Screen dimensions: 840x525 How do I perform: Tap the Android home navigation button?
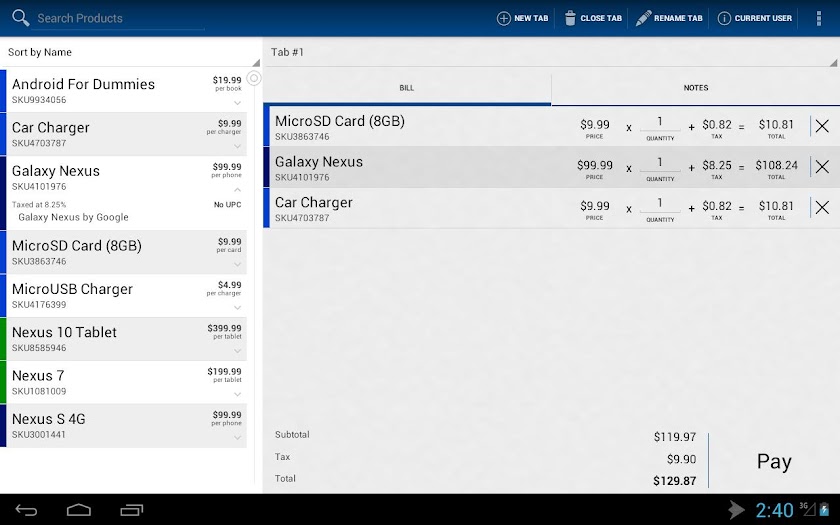[x=79, y=510]
